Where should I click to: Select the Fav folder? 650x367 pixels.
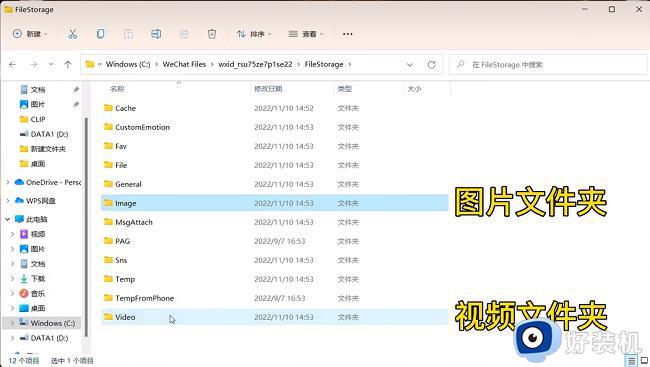[x=274, y=146]
